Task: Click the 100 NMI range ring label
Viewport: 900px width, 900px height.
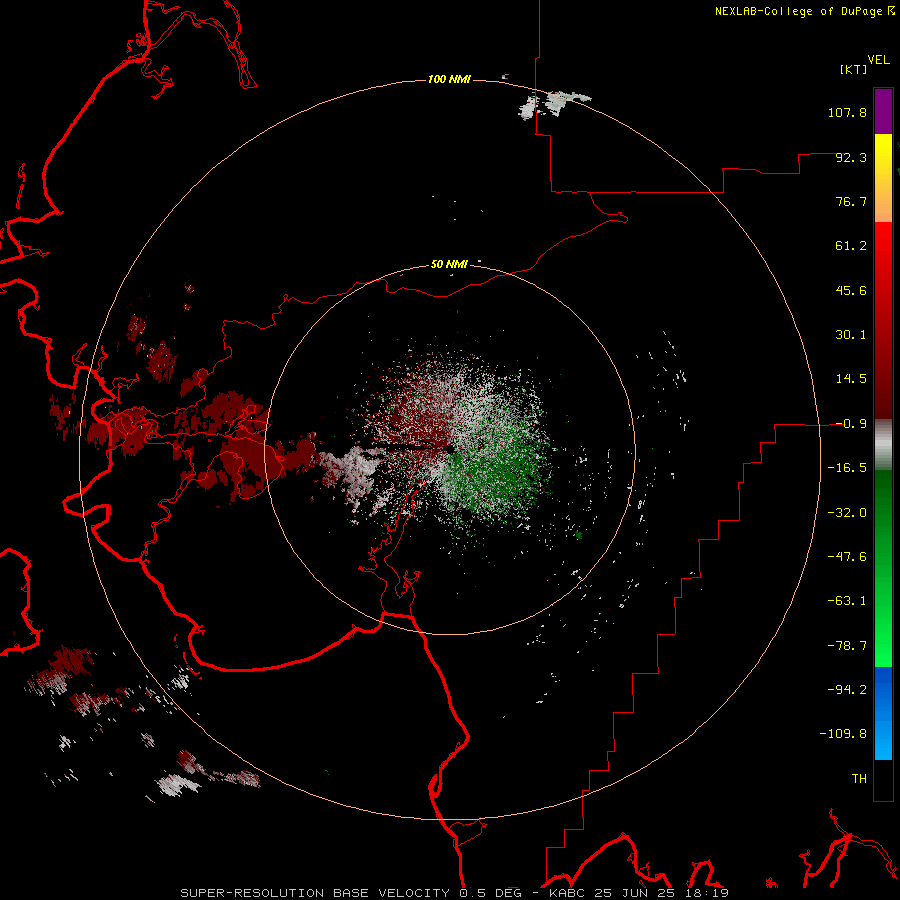Action: pyautogui.click(x=449, y=79)
